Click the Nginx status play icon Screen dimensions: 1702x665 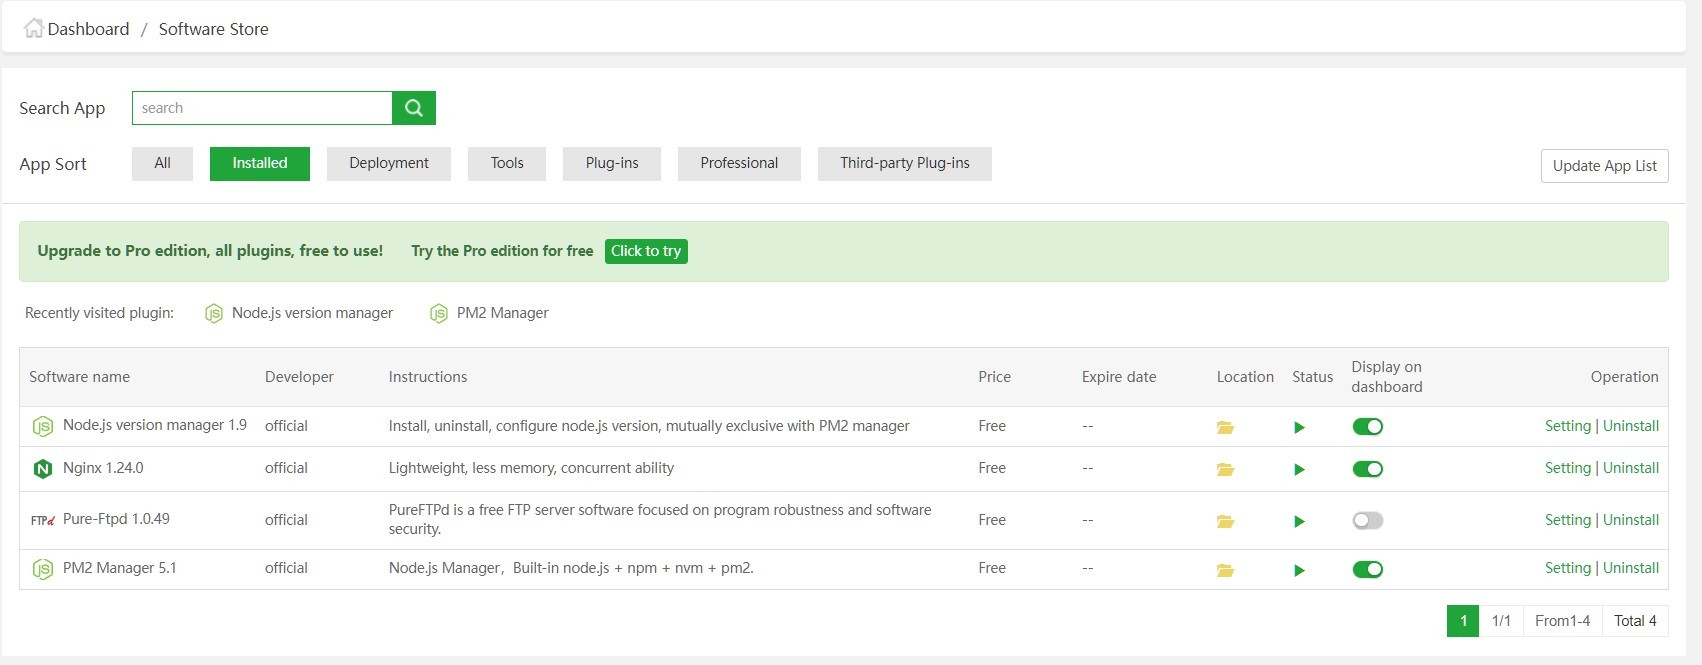pyautogui.click(x=1299, y=469)
